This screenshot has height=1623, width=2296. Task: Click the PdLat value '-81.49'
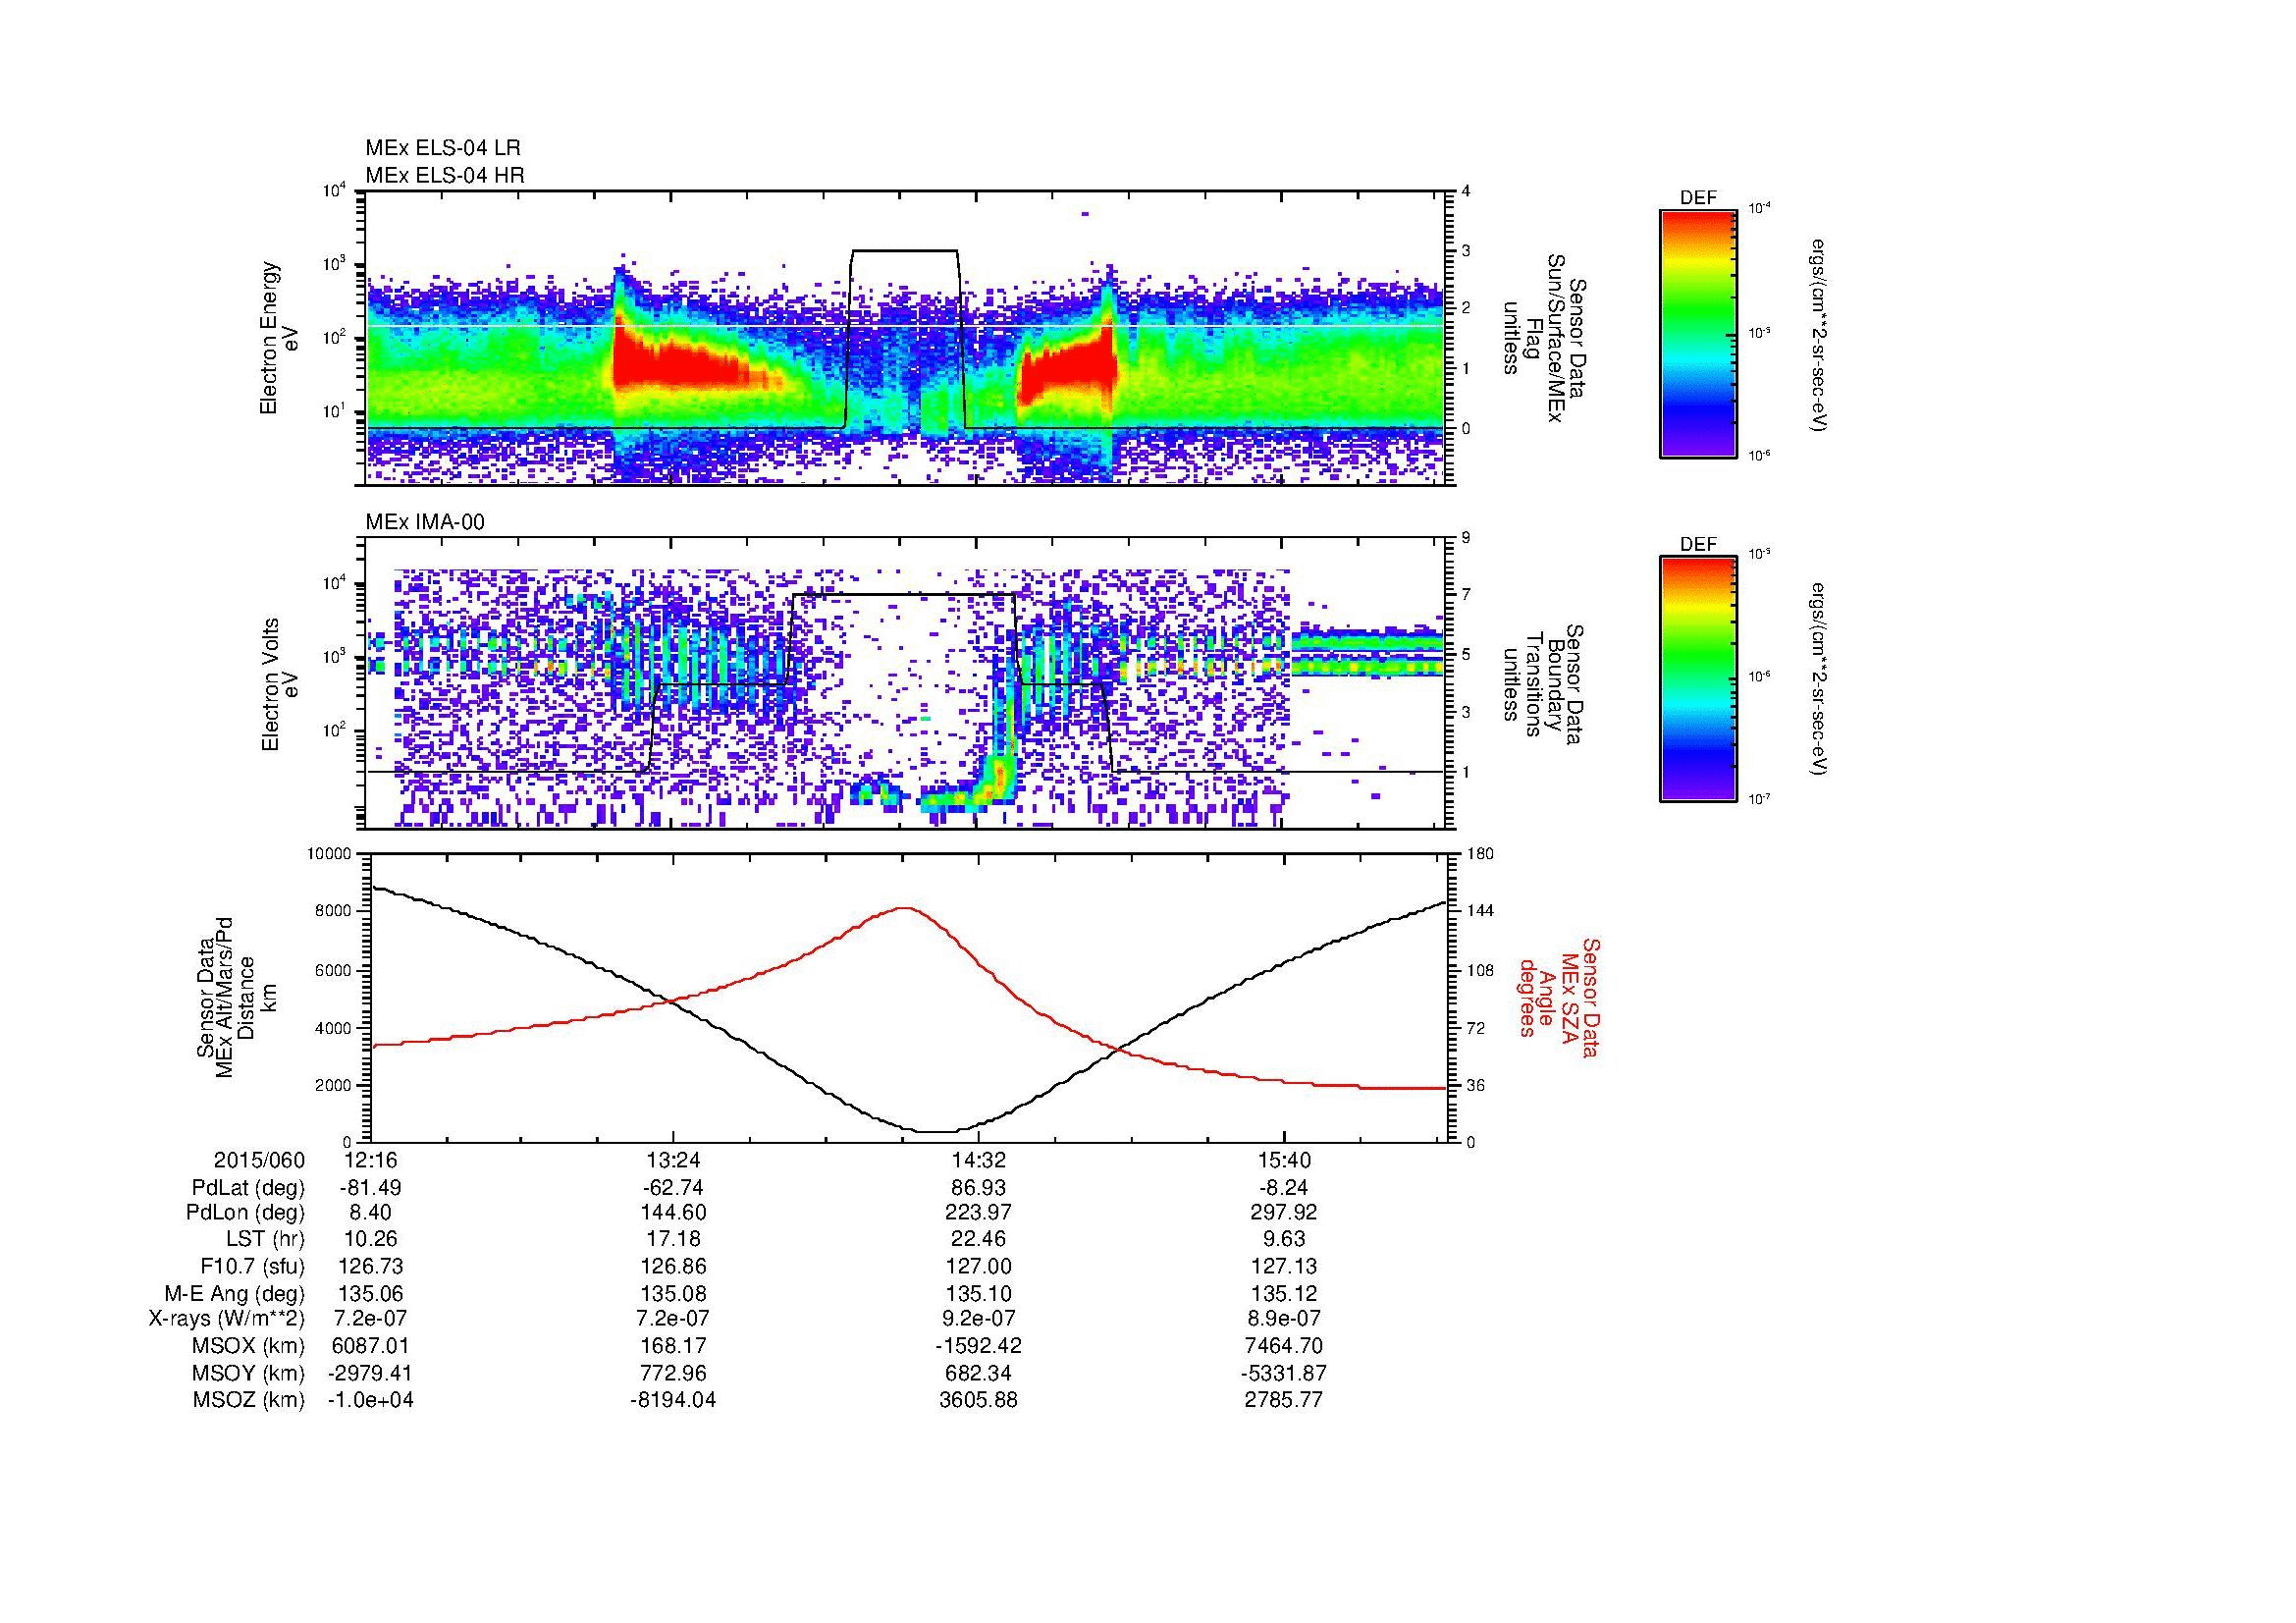371,1188
